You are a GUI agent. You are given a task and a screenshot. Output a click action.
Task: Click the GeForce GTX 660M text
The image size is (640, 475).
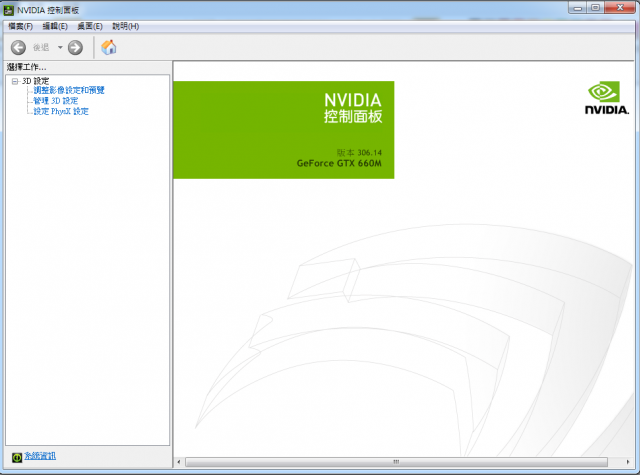(339, 163)
